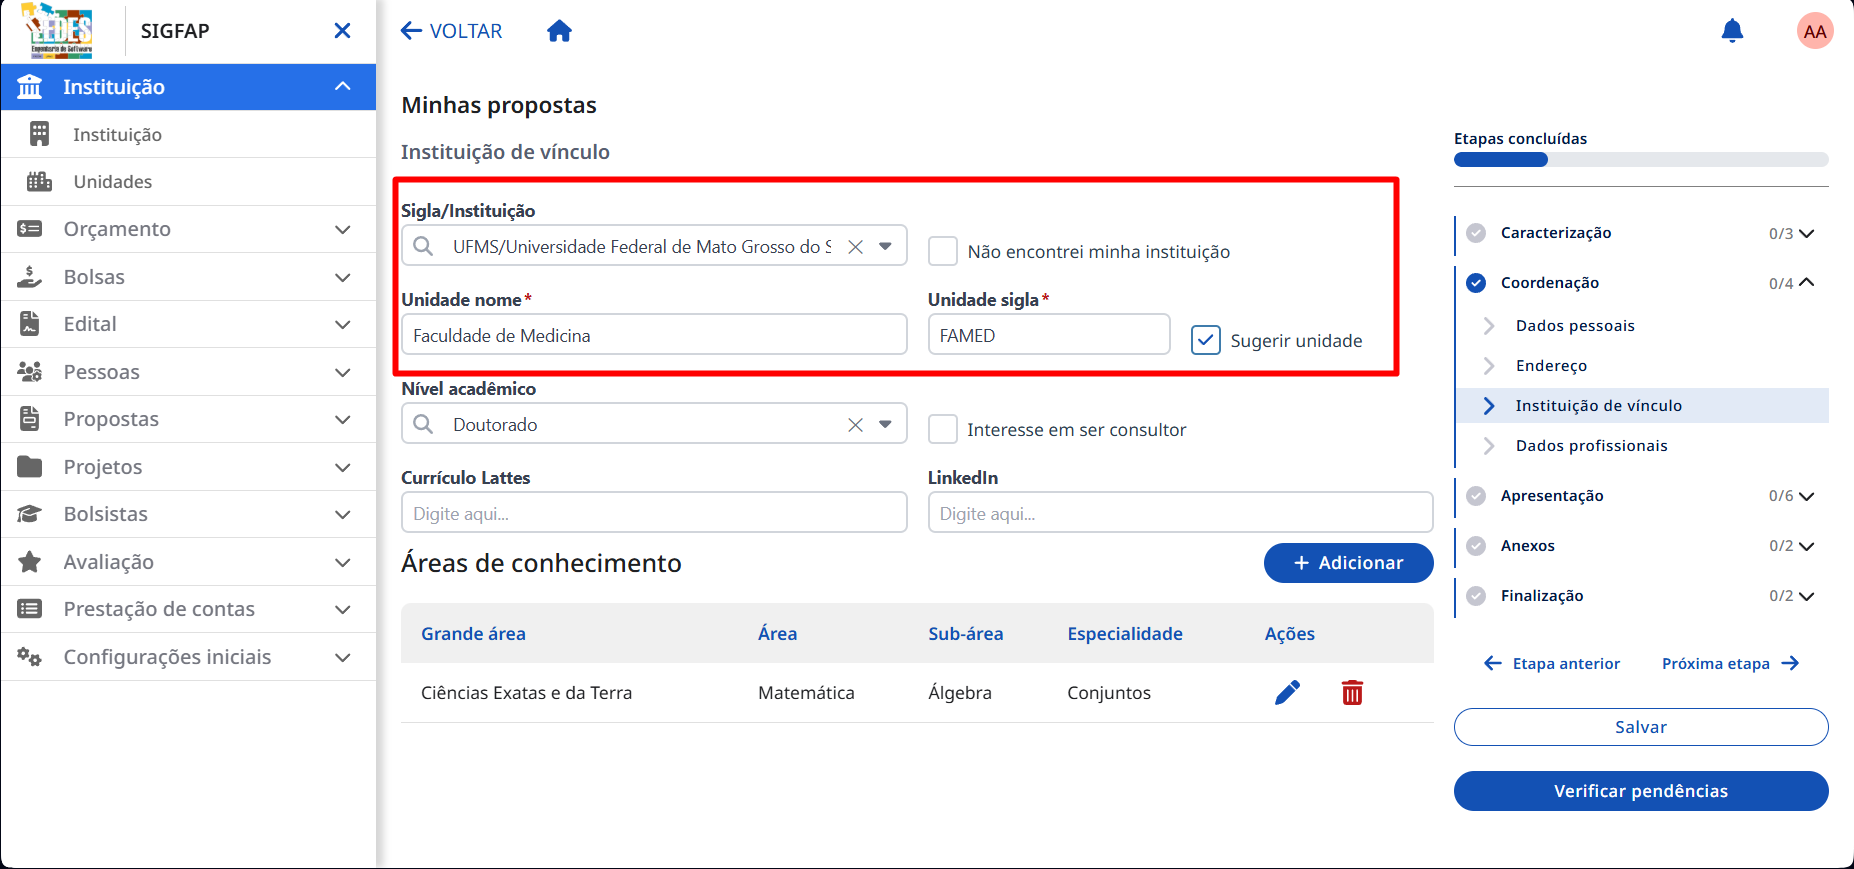Open the Sigla/Instituição dropdown arrow
This screenshot has width=1854, height=869.
(885, 246)
